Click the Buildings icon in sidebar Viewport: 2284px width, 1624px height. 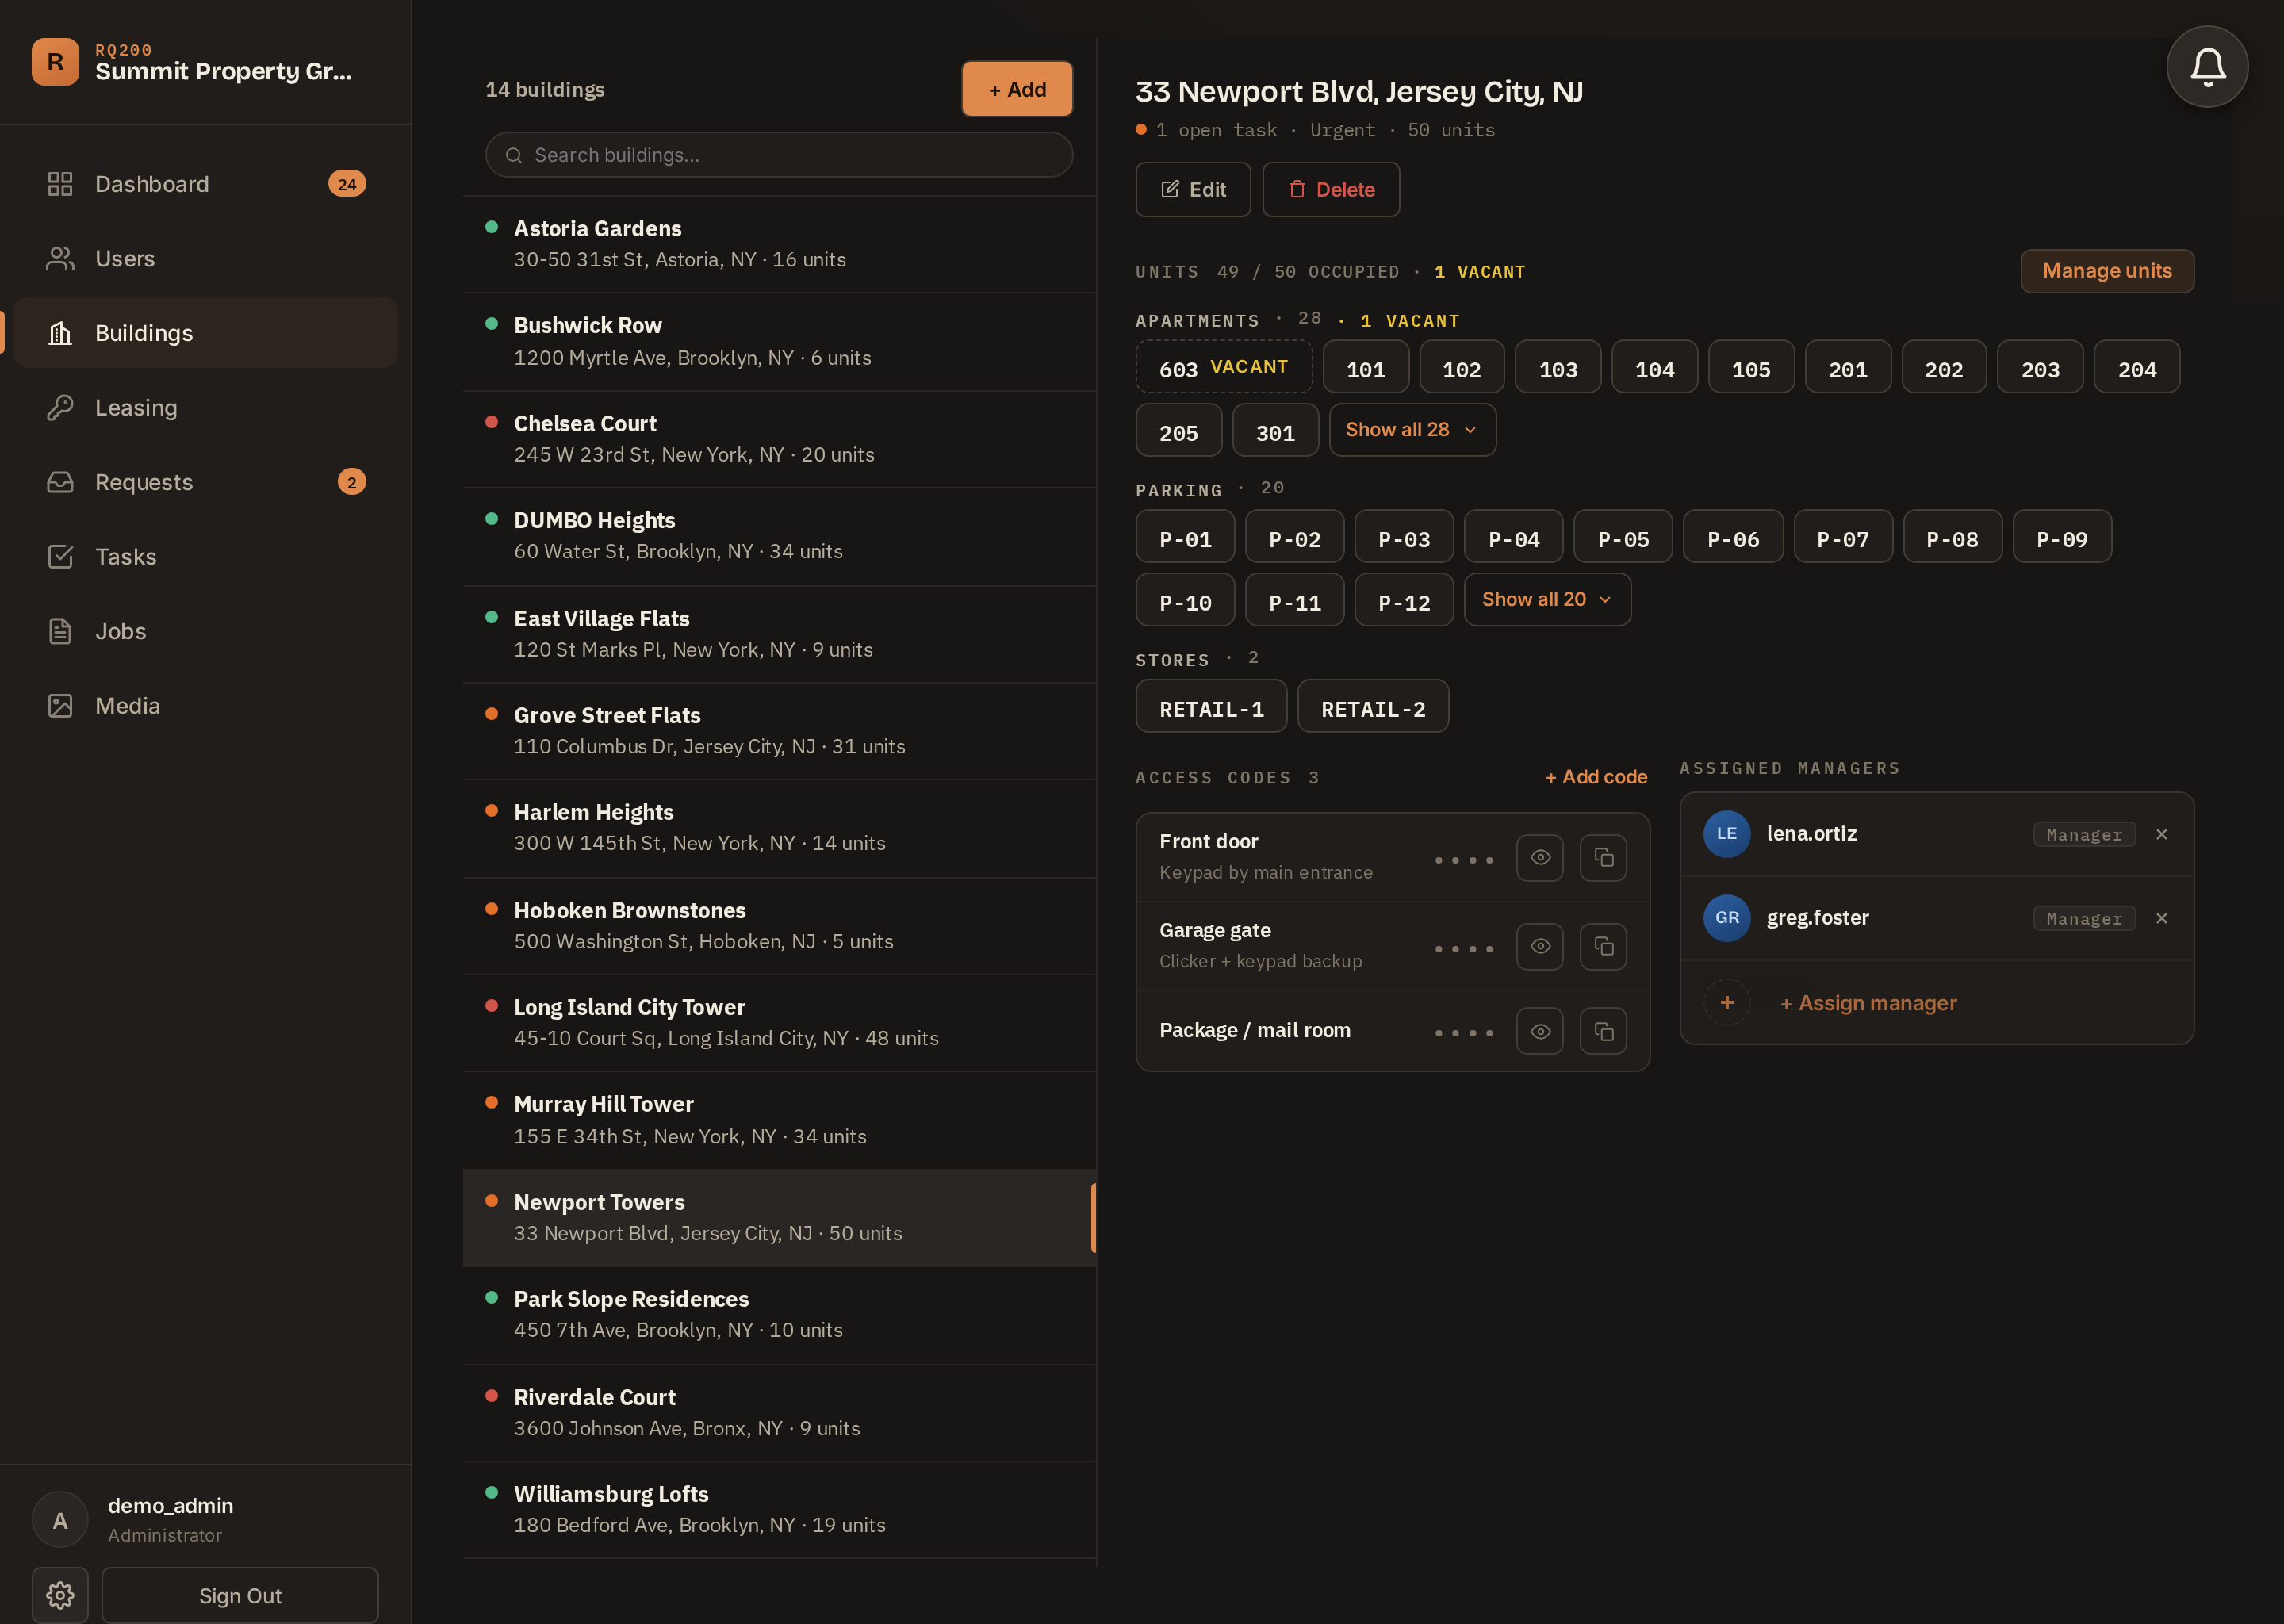pos(60,333)
